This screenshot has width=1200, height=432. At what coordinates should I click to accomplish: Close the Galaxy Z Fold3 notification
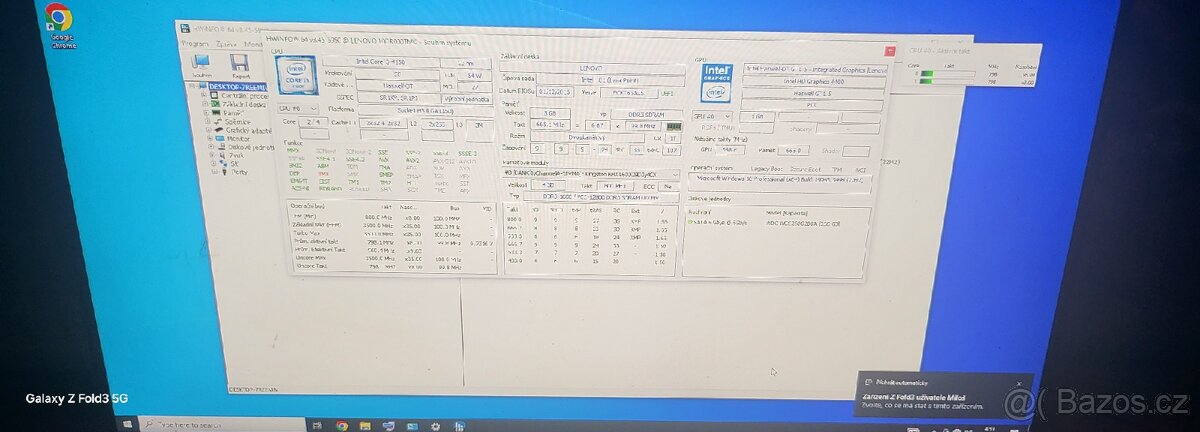pyautogui.click(x=1019, y=383)
